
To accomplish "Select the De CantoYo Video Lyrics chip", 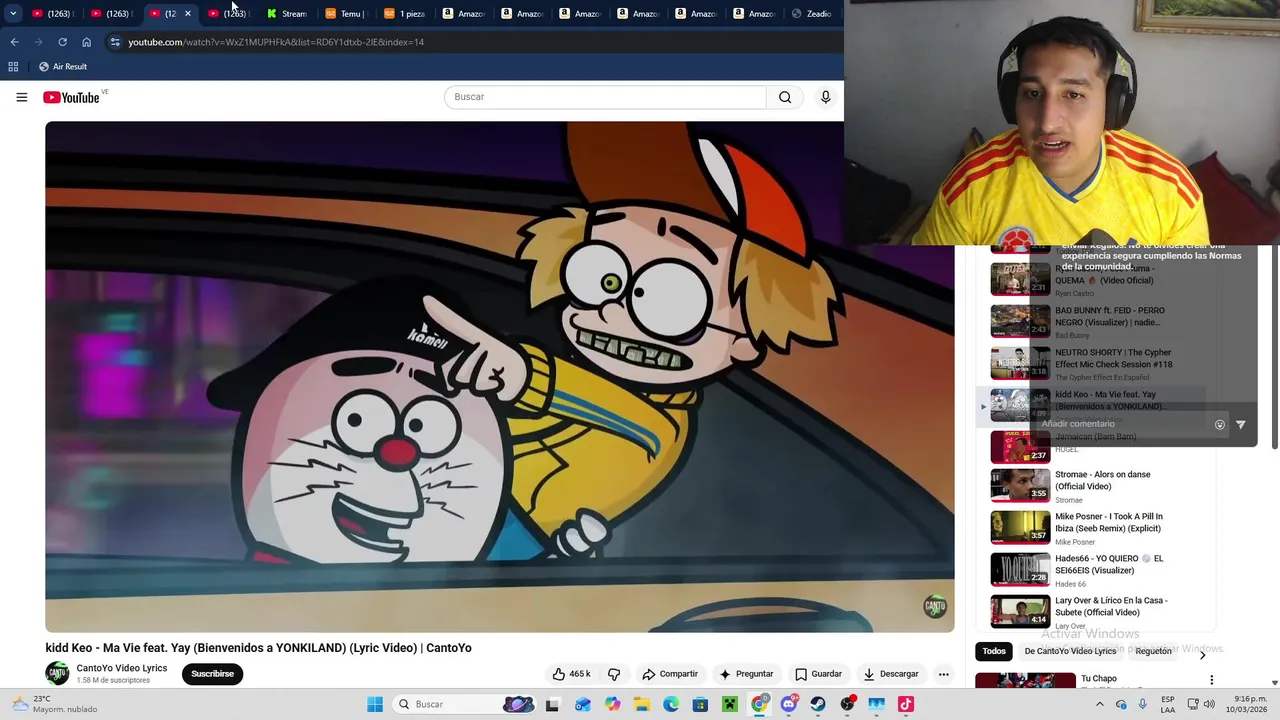I will [1070, 651].
